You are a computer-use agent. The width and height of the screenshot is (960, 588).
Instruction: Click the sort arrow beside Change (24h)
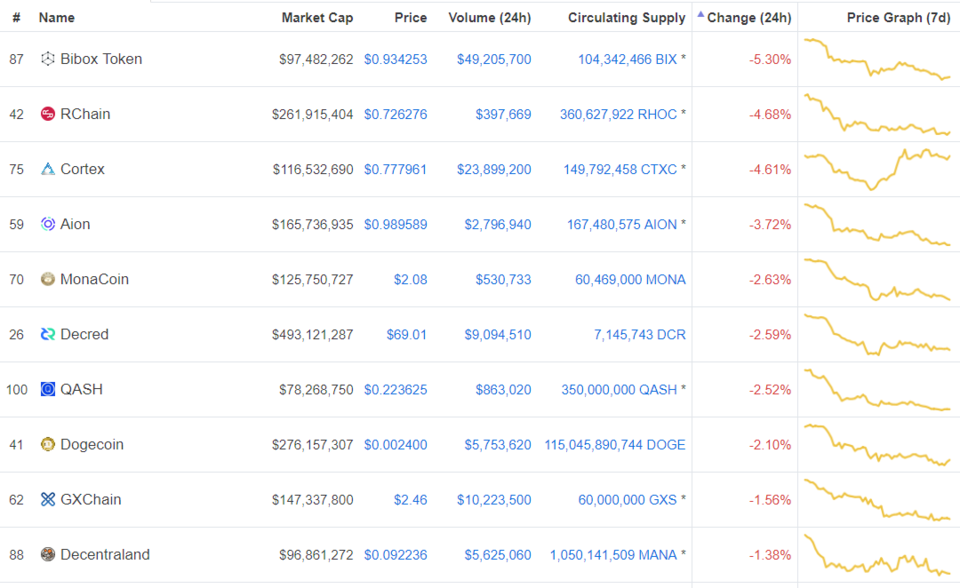[x=700, y=14]
